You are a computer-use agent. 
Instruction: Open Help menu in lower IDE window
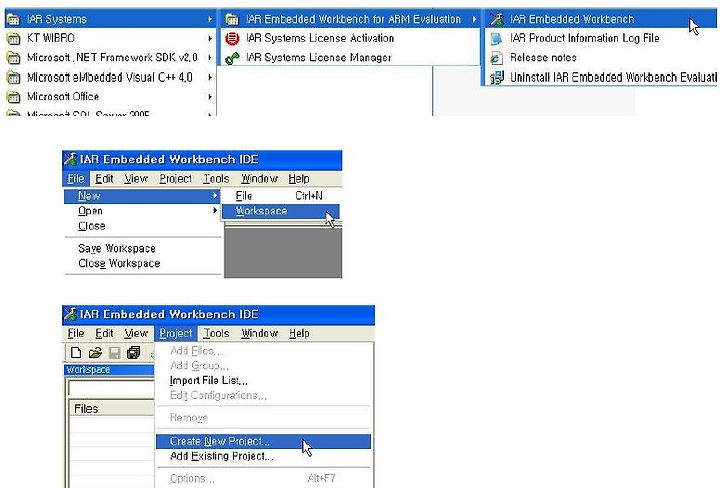[x=299, y=333]
